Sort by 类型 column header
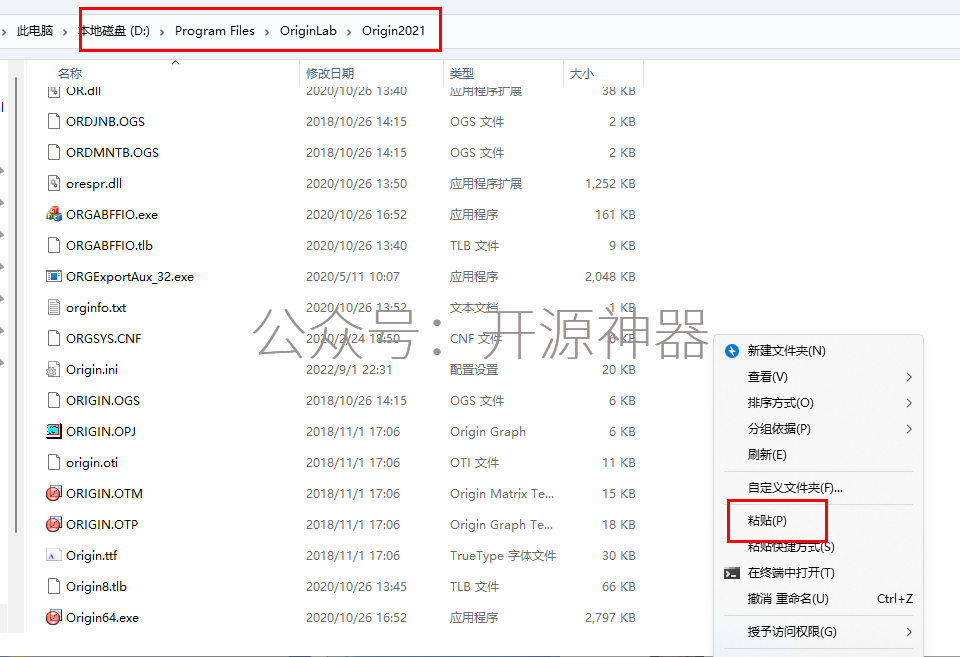960x657 pixels. (x=462, y=73)
